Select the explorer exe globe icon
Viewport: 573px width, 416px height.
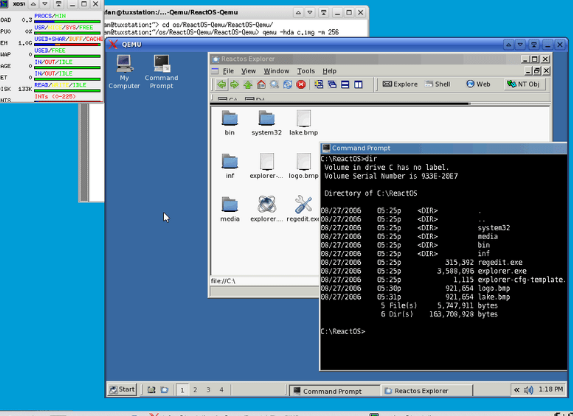click(266, 205)
